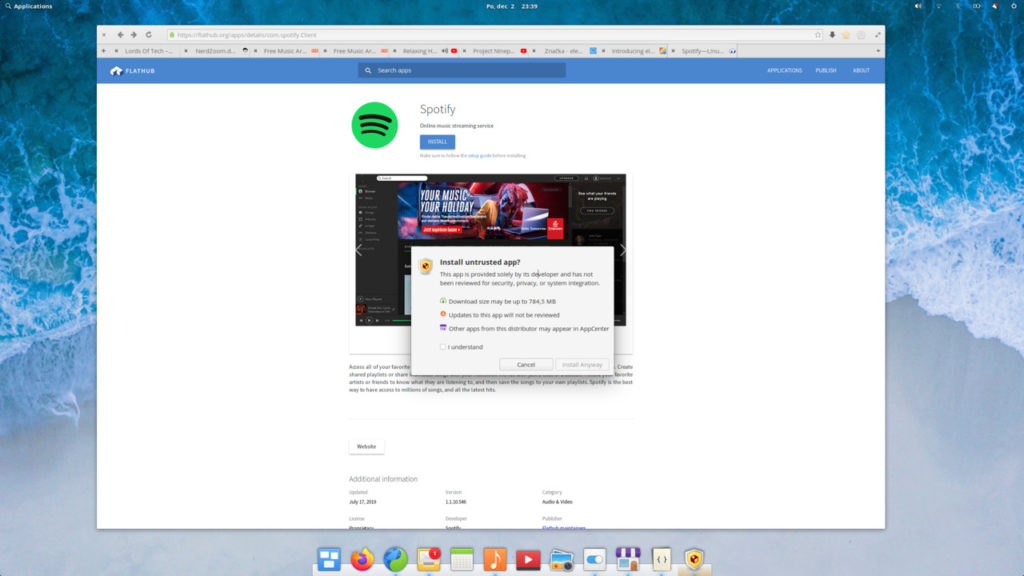Open the notifications bell indicator
Viewport: 1024px width, 576px height.
(995, 6)
